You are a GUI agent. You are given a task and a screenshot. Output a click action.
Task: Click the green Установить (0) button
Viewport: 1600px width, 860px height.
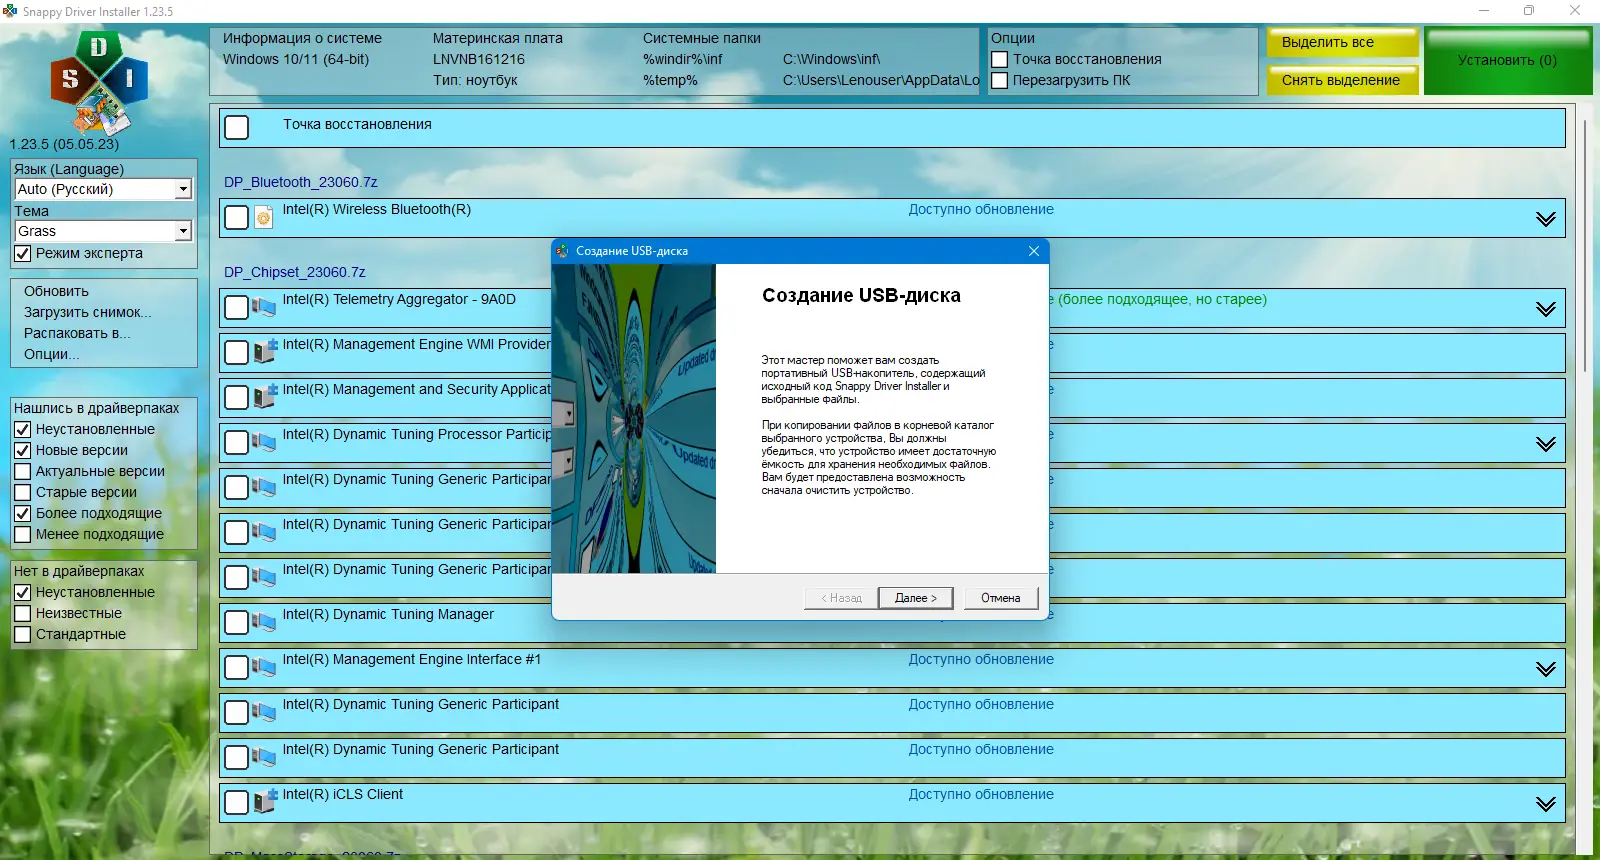point(1507,61)
